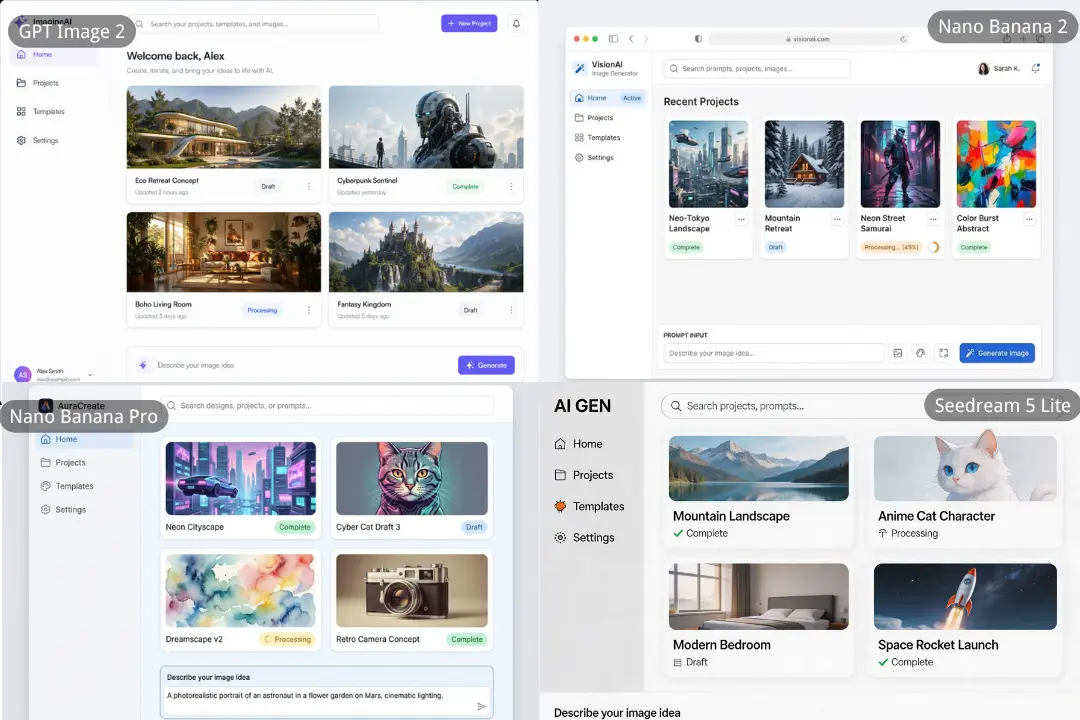1080x720 pixels.
Task: Open the Sarah K. profile avatar
Action: pos(984,68)
